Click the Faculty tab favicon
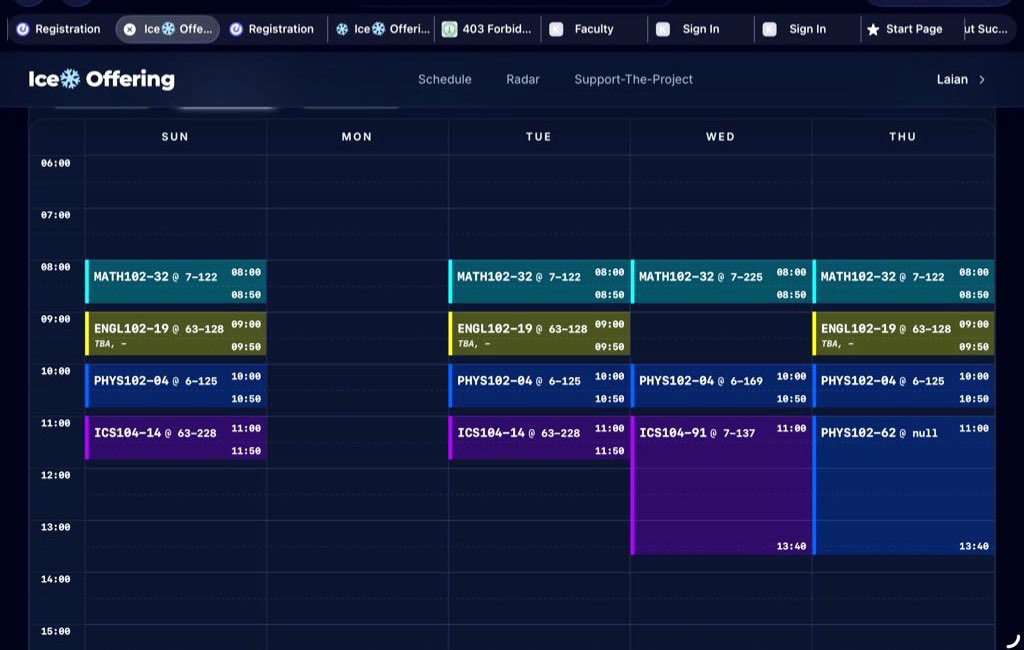Viewport: 1024px width, 650px height. 556,29
